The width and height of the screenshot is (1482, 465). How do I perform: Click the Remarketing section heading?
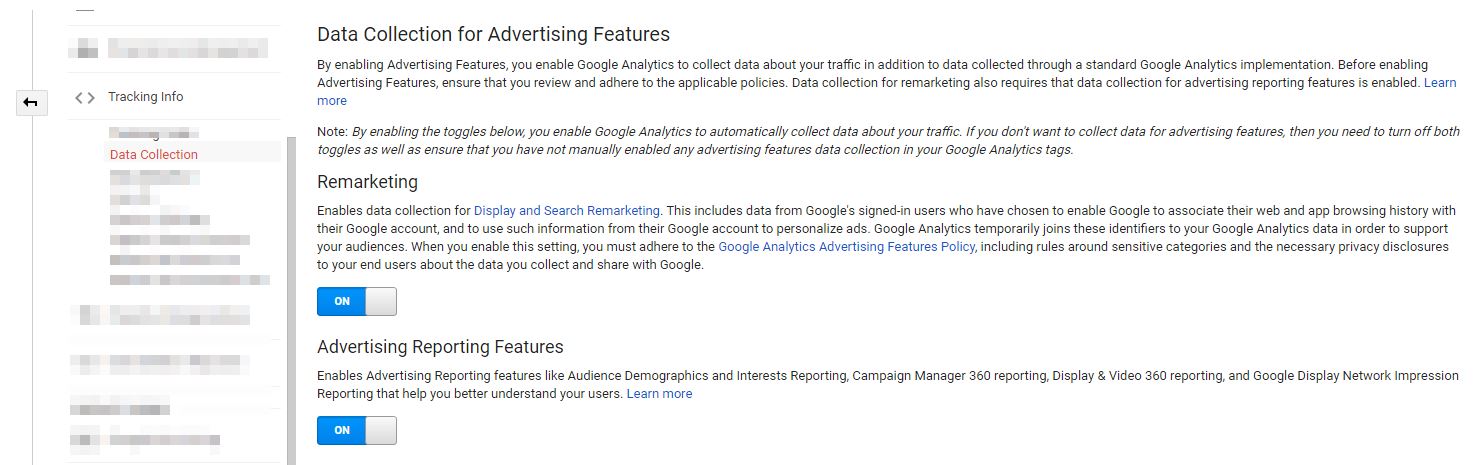(367, 182)
